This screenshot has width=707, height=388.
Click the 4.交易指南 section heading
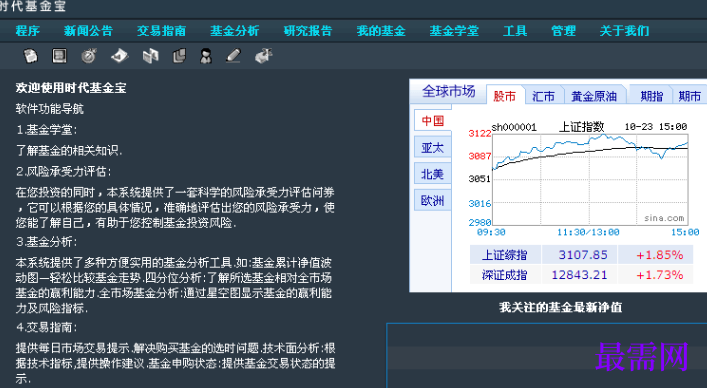click(x=46, y=327)
